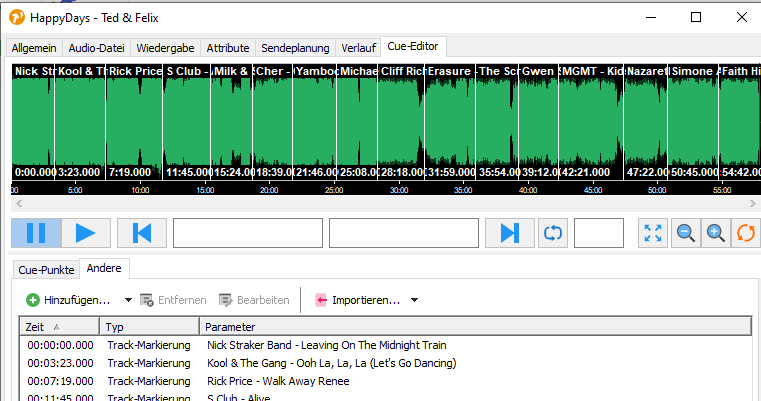Zoom in on the waveform

point(716,233)
